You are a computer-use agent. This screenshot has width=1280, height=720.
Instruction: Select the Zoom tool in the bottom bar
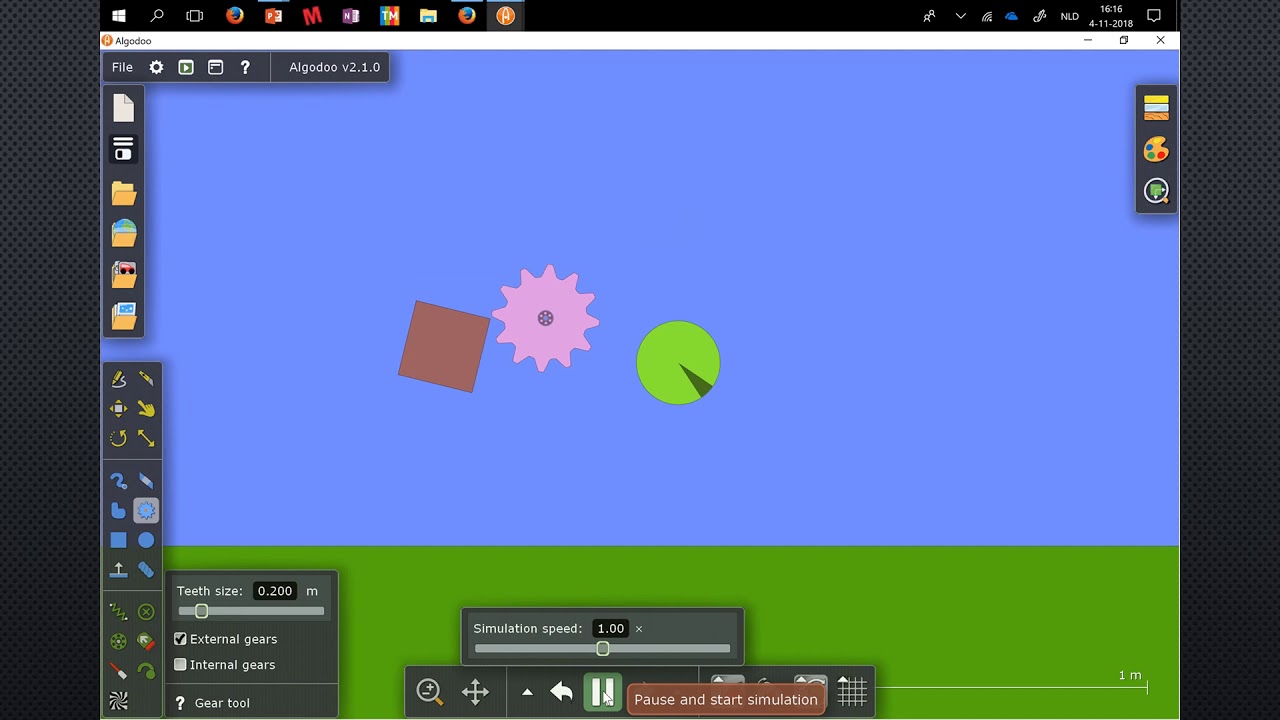(429, 691)
